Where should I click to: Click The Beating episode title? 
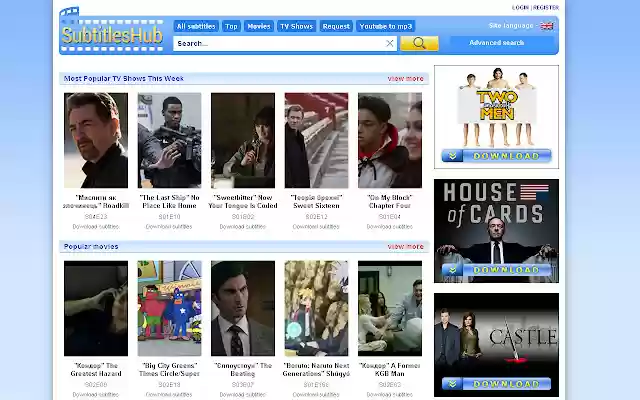[x=243, y=370]
